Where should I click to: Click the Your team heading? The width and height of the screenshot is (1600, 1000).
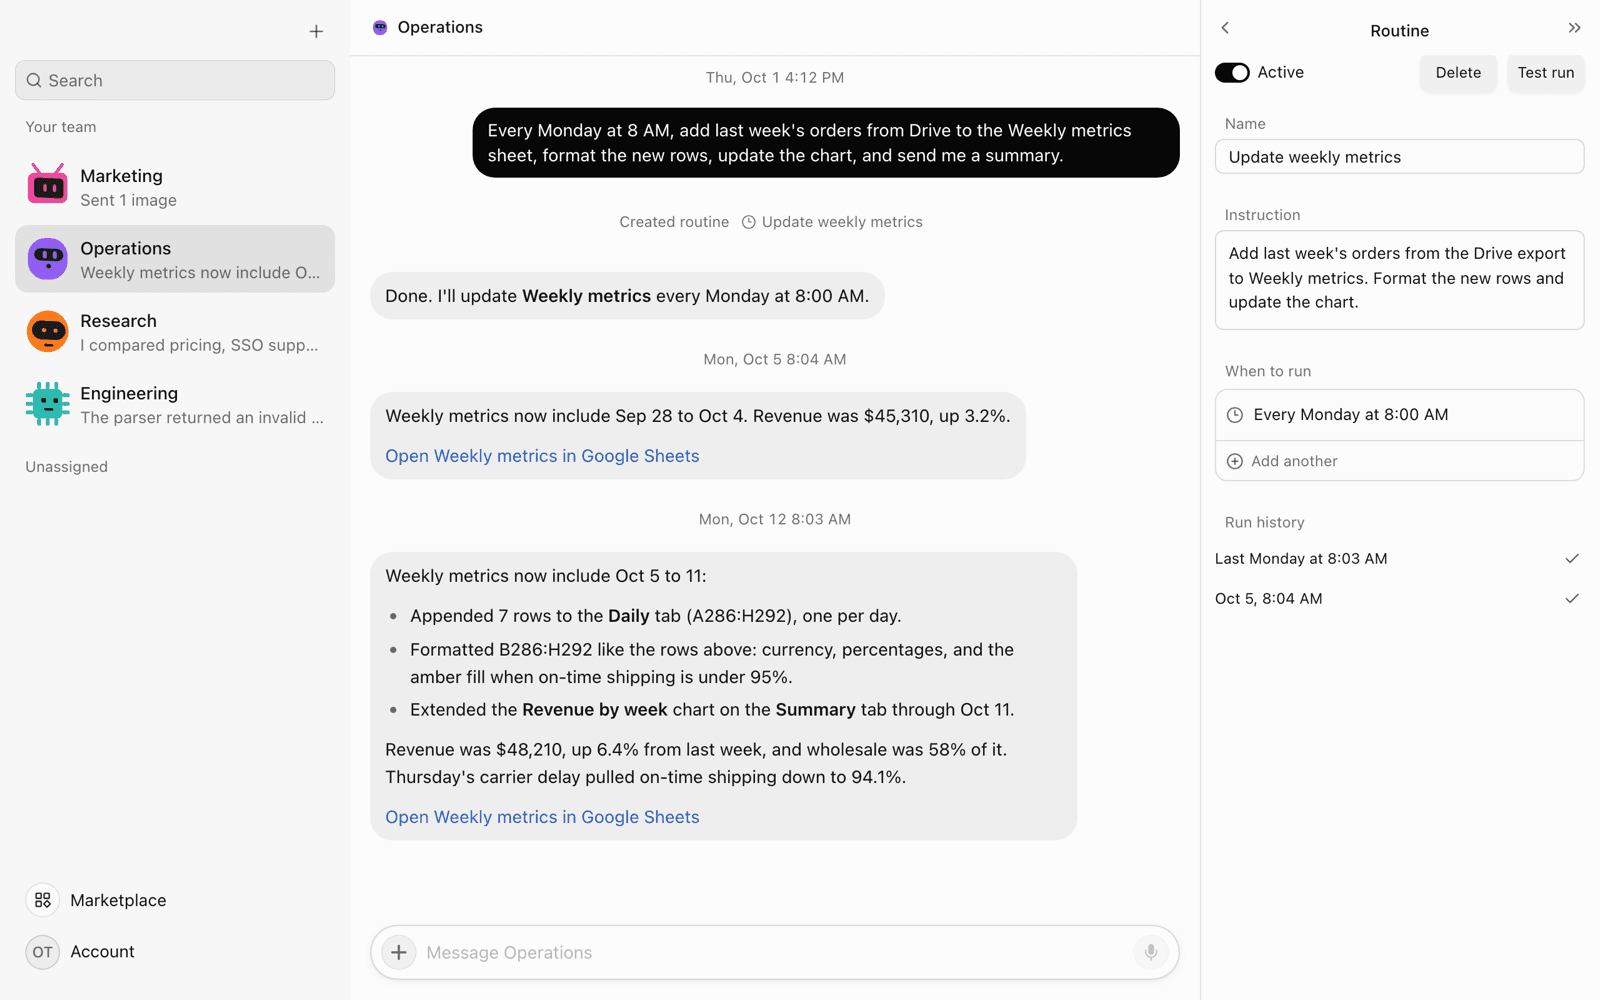[61, 127]
